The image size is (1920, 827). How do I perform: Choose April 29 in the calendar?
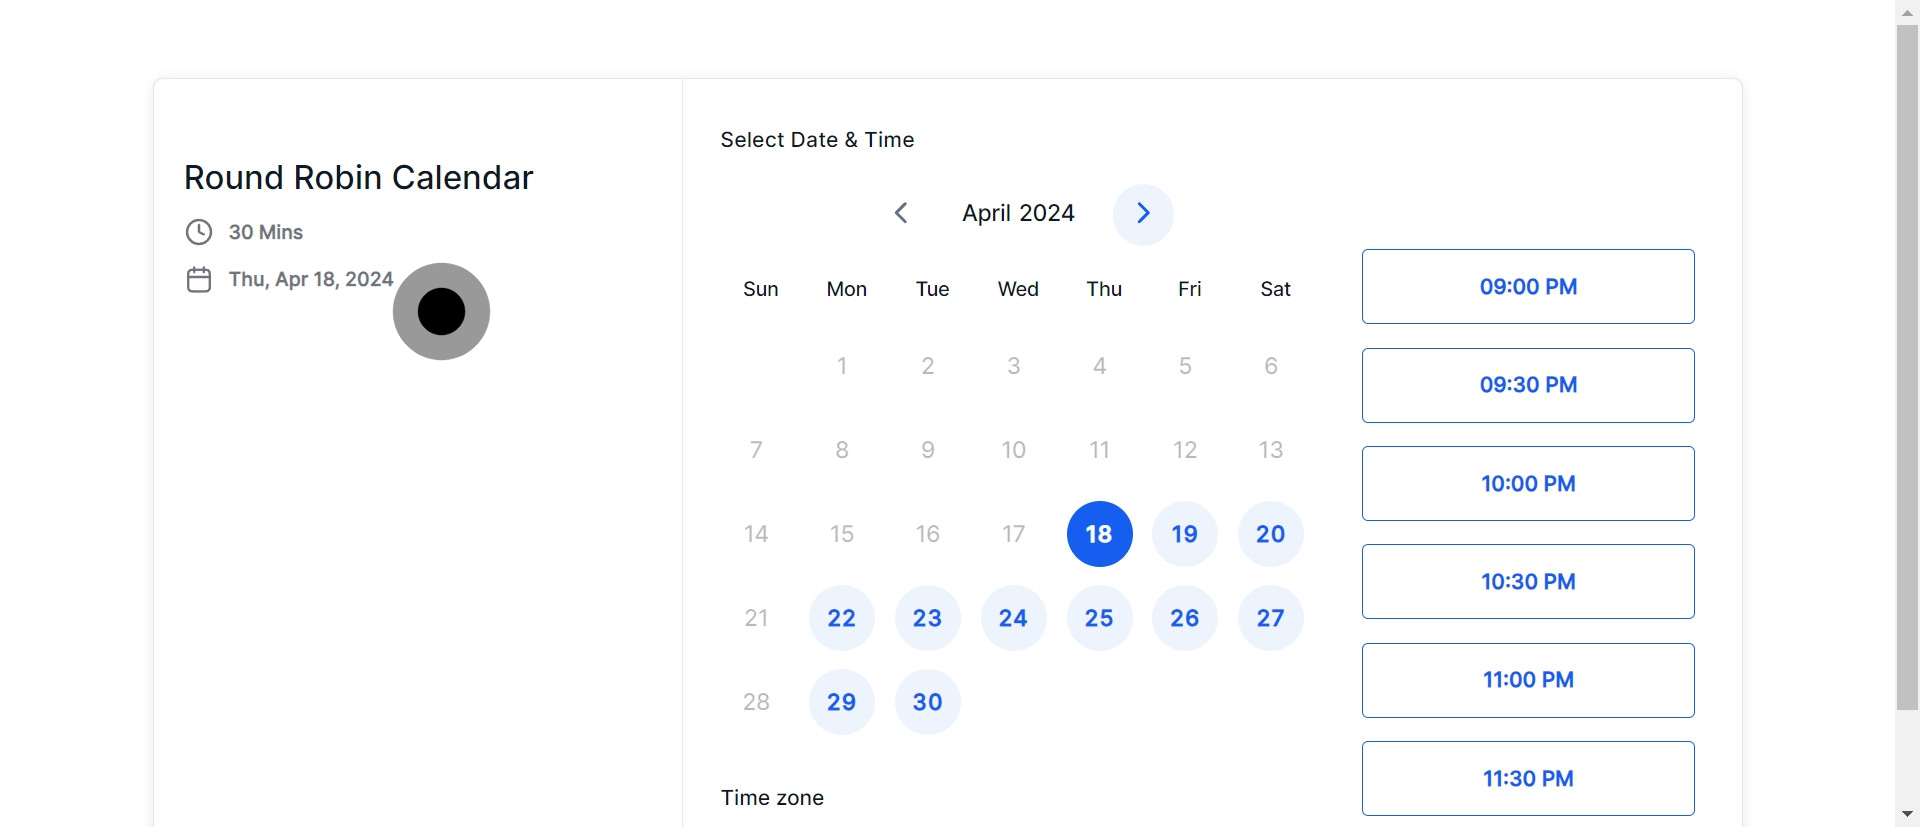(x=842, y=702)
